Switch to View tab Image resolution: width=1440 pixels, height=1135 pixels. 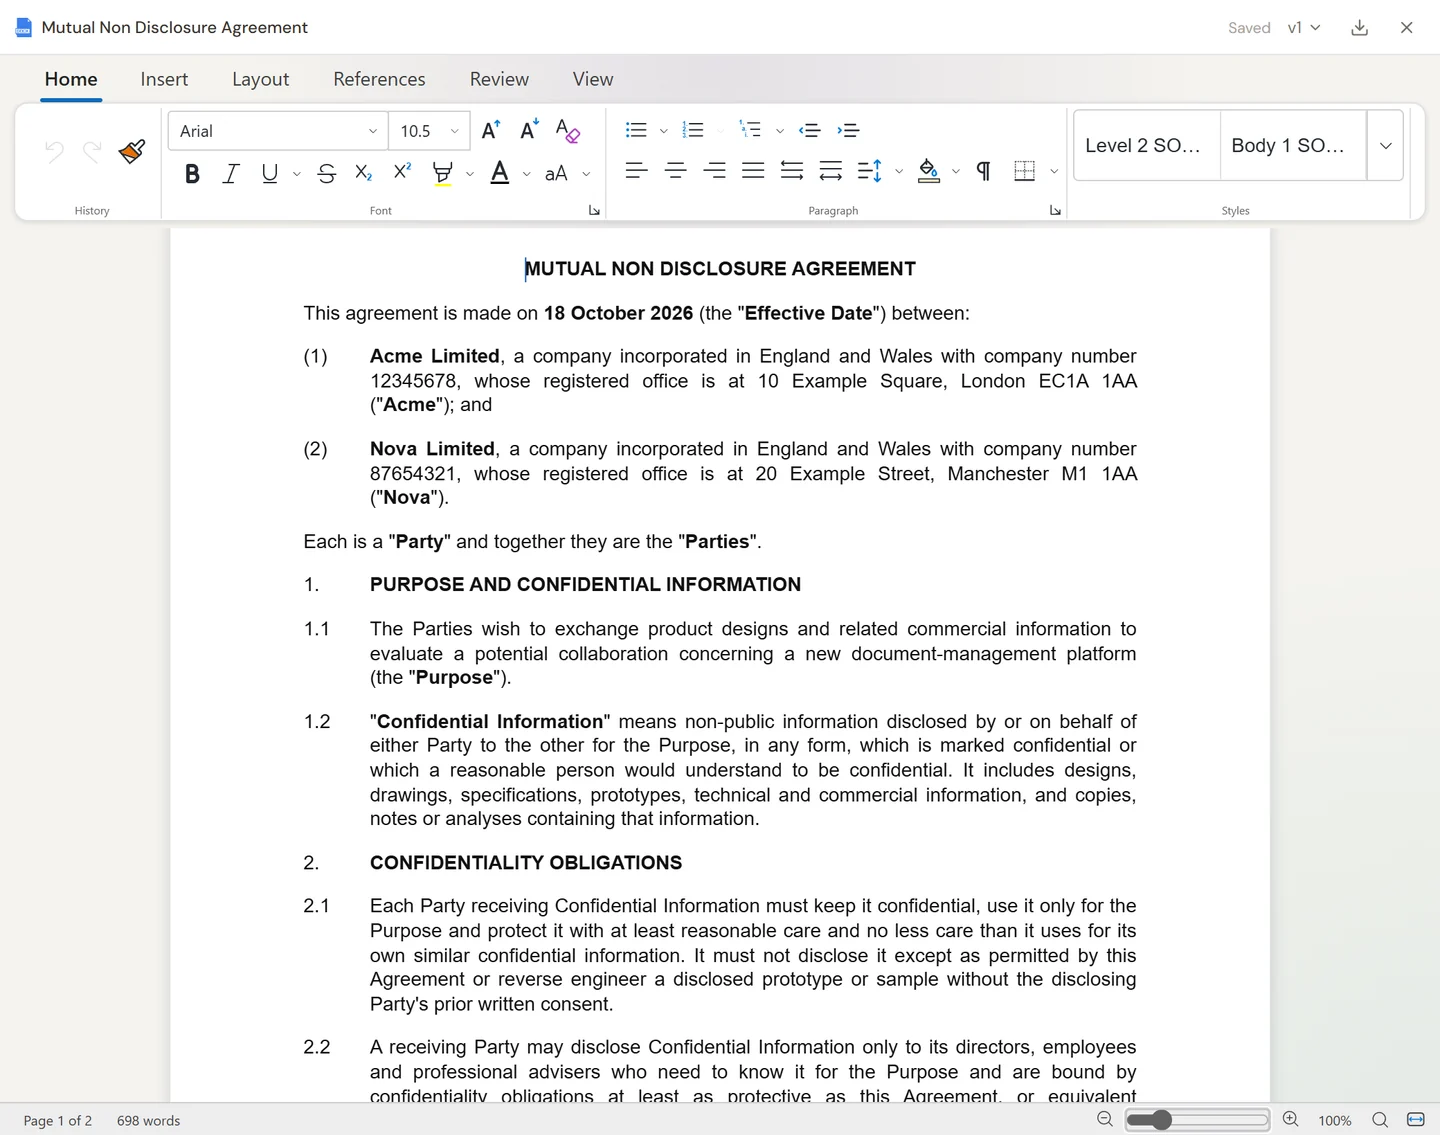pyautogui.click(x=593, y=79)
